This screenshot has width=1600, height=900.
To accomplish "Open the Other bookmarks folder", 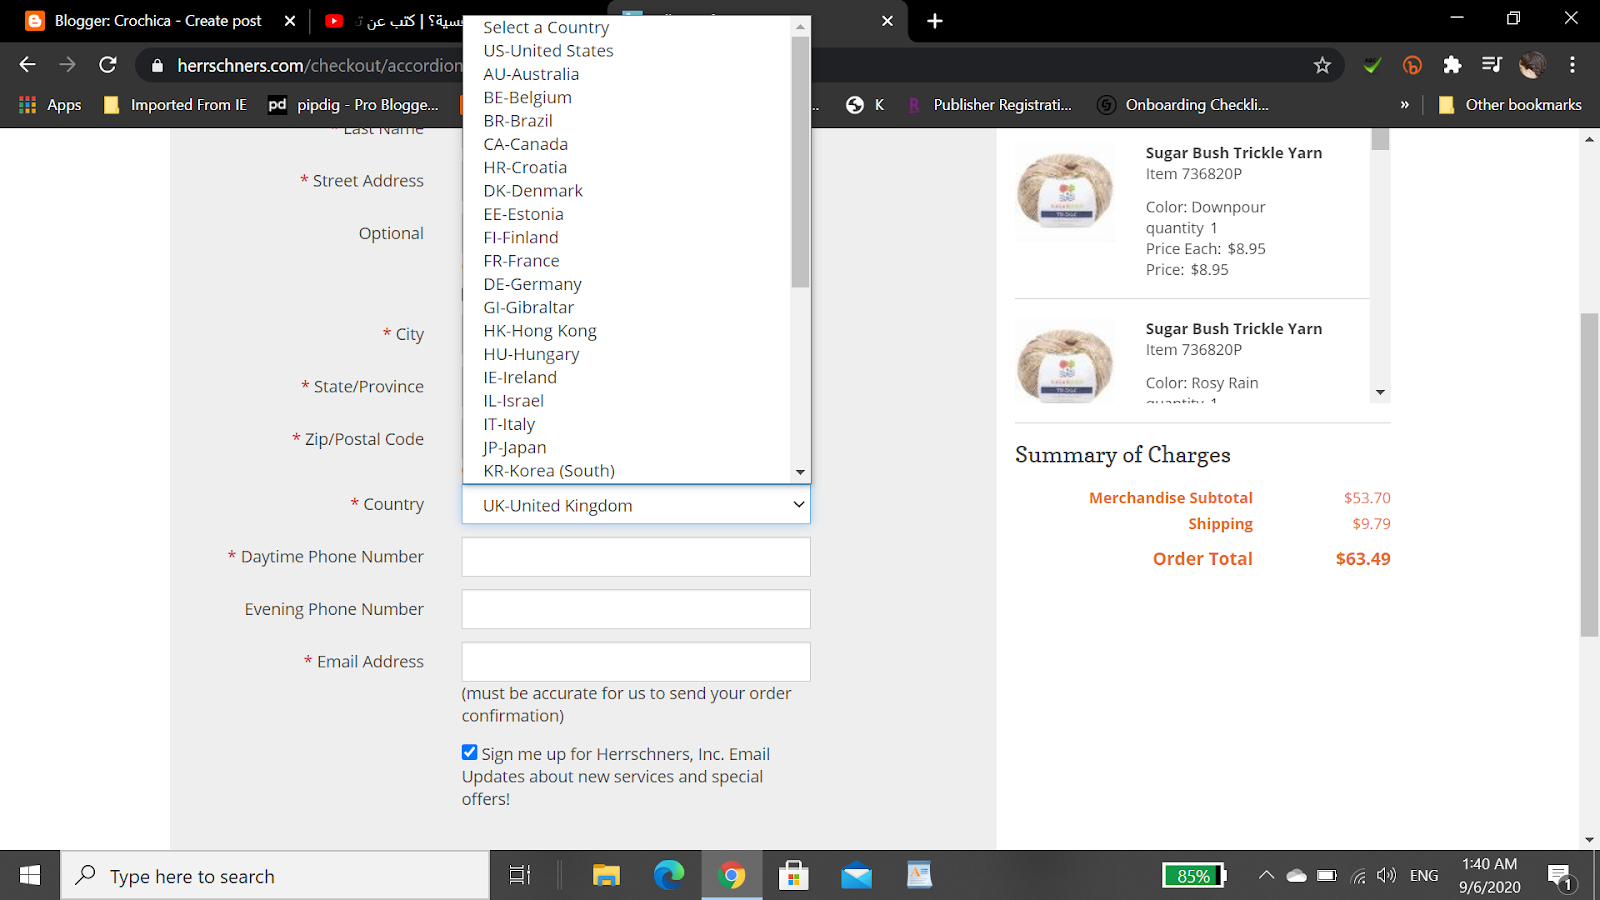I will coord(1510,104).
